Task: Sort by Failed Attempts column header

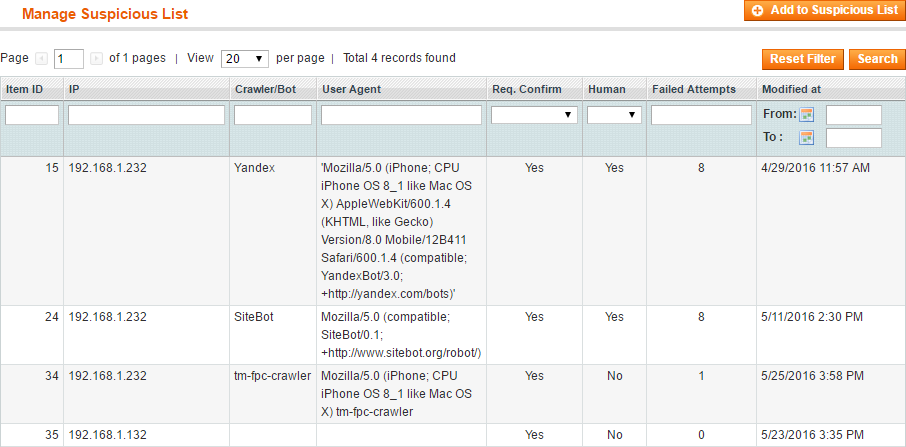Action: (x=693, y=90)
